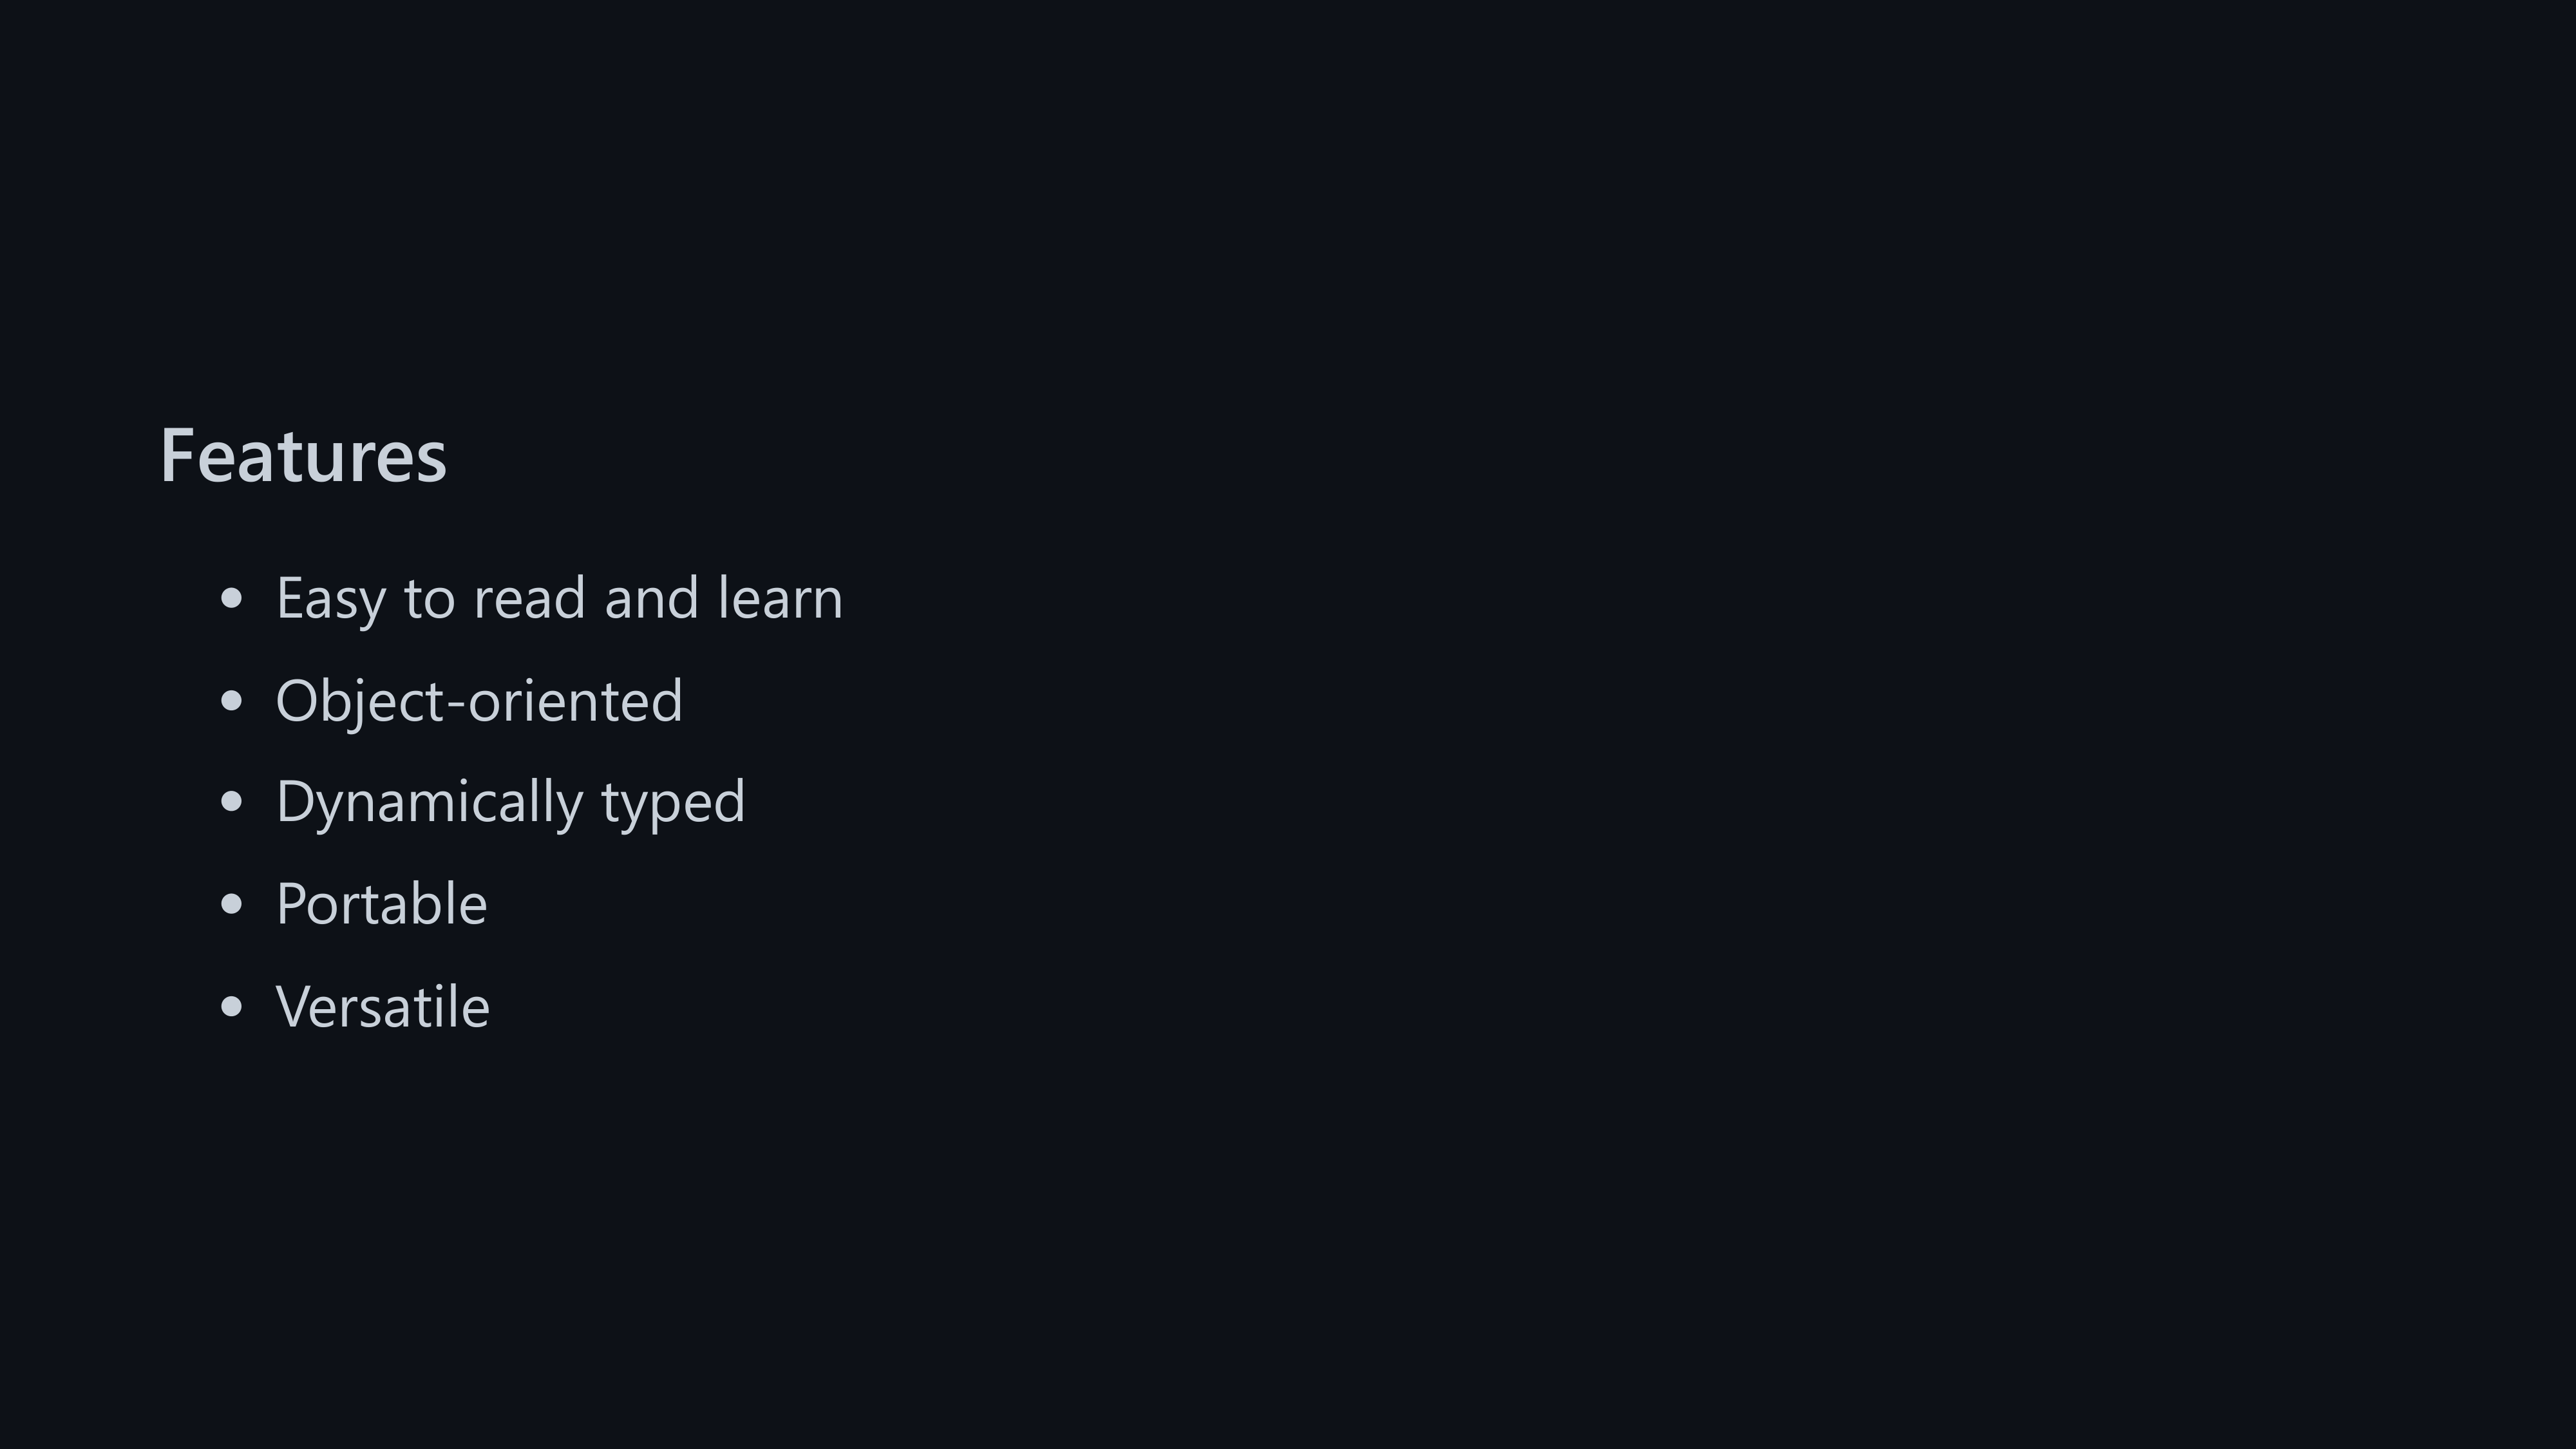This screenshot has width=2576, height=1449.
Task: Click the bullet marker next to 'Dynamically typed'
Action: click(231, 802)
